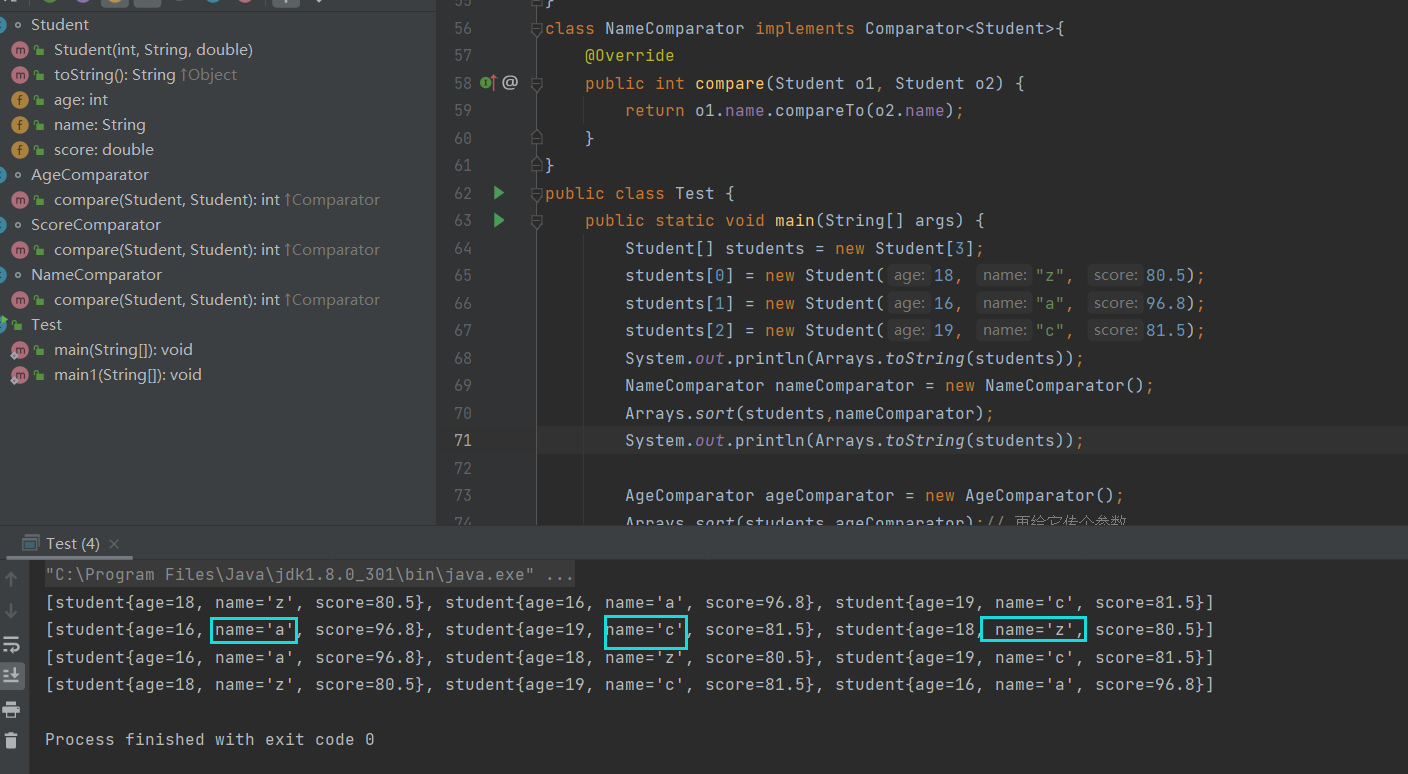The height and width of the screenshot is (774, 1408).
Task: Click the 'name:' parameter hint on line 66
Action: coord(1004,303)
